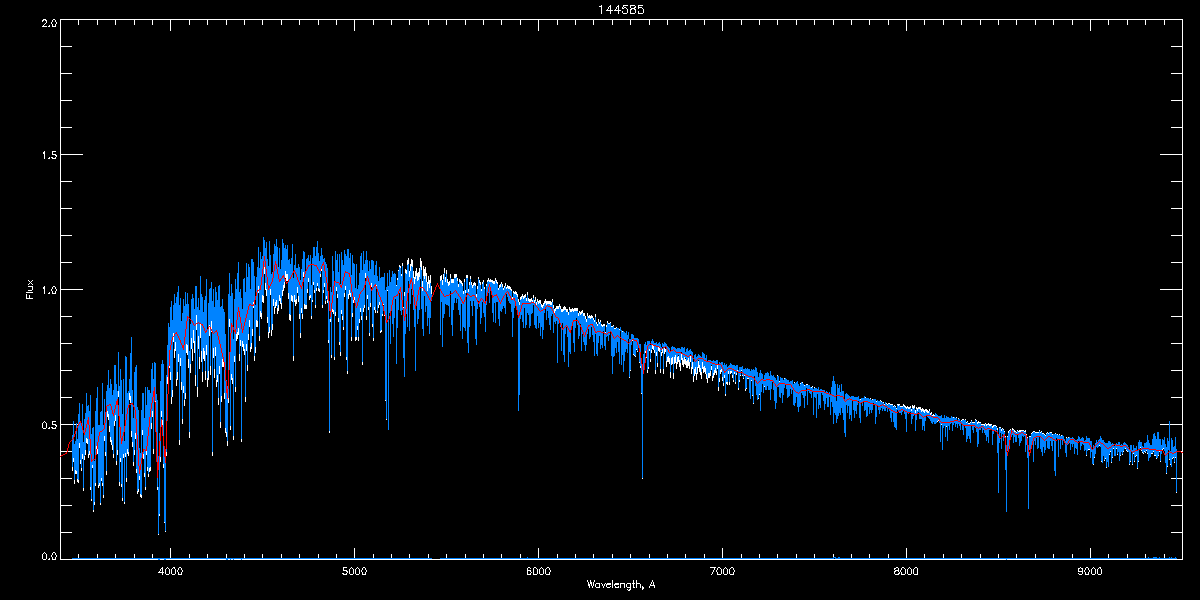Click the 1.0 flux tick label

coord(48,290)
